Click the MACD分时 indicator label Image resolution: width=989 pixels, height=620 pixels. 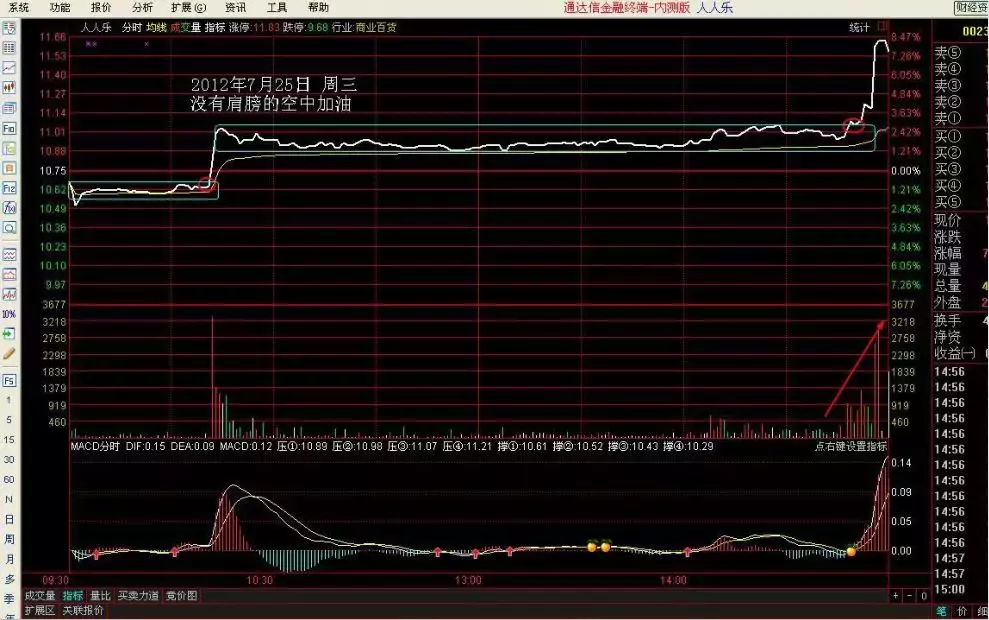click(x=95, y=446)
